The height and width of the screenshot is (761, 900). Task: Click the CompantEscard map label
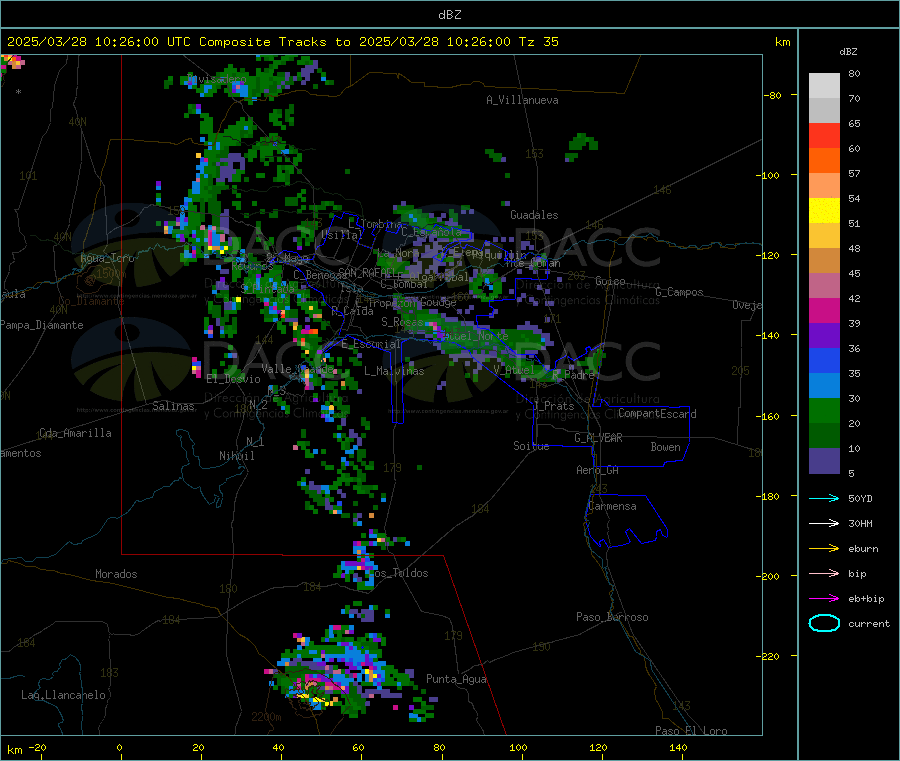click(x=657, y=414)
